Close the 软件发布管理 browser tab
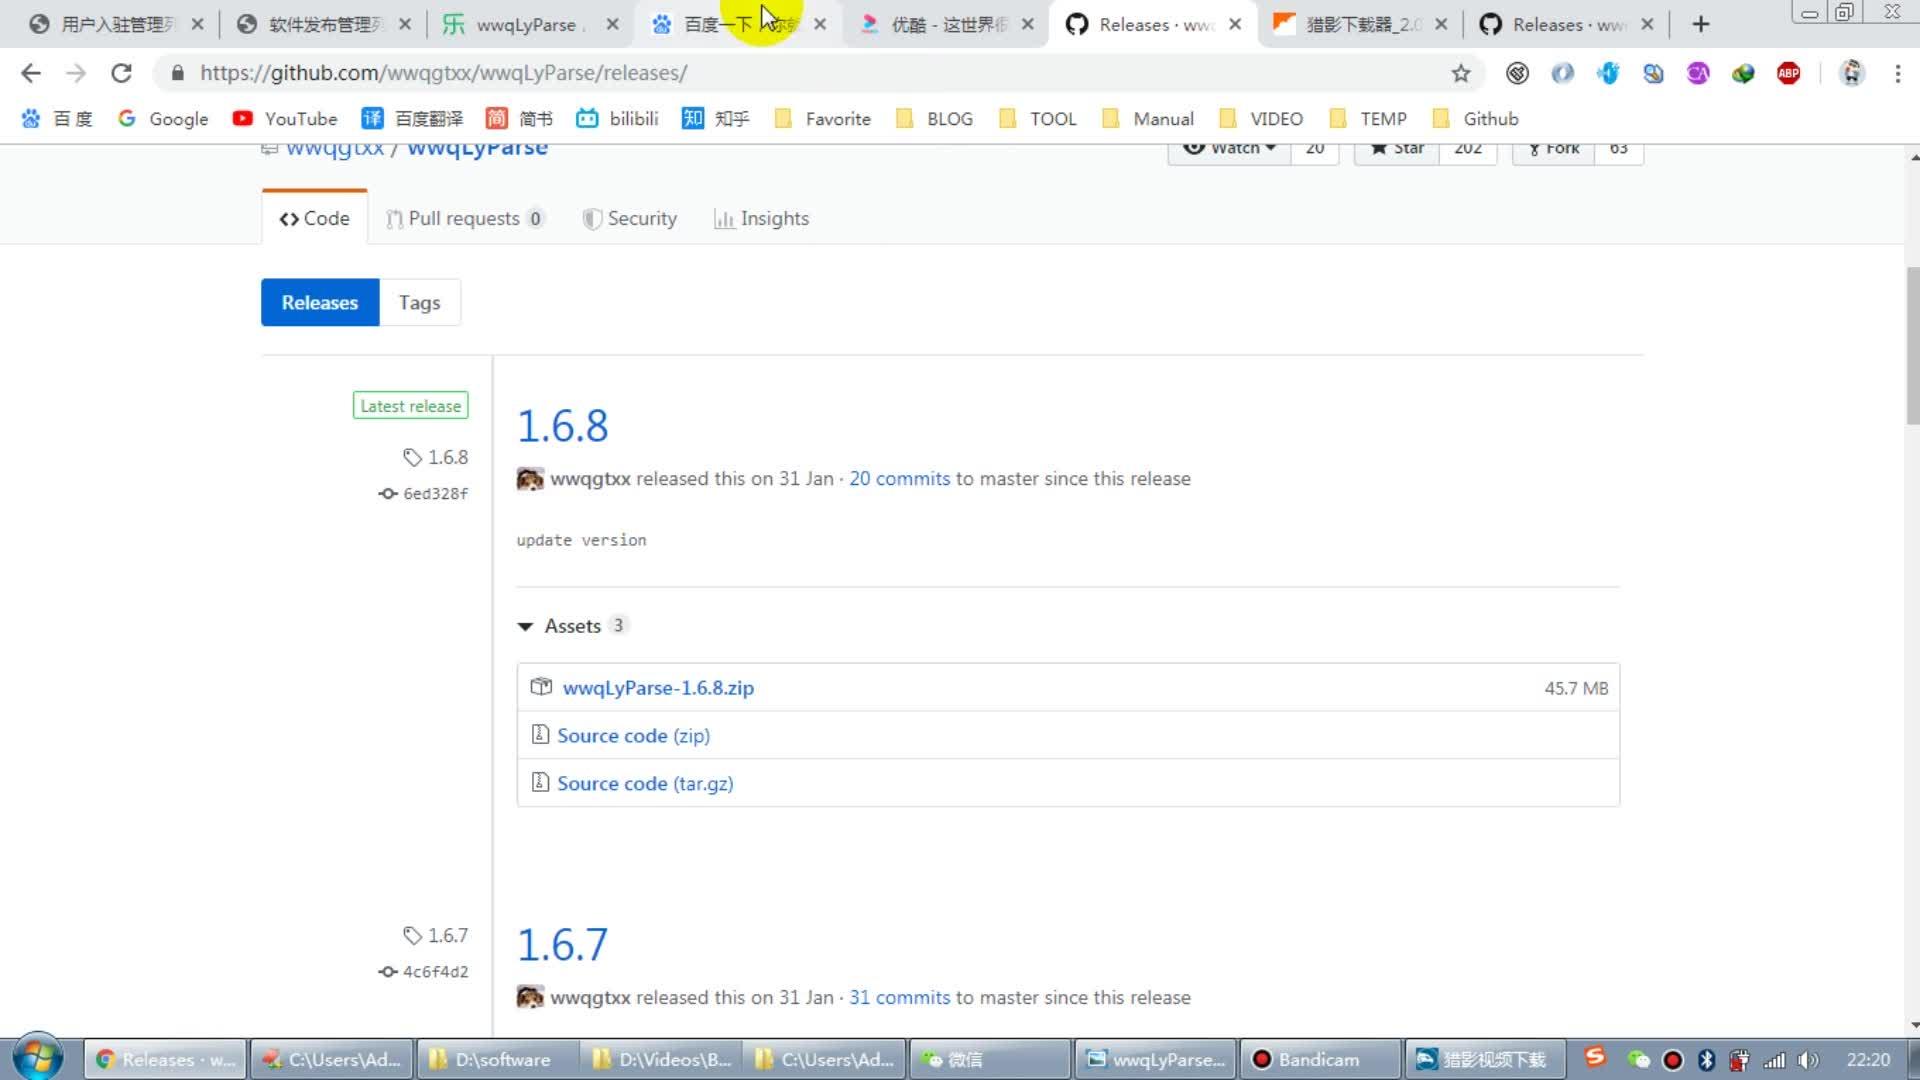This screenshot has width=1920, height=1080. coord(405,24)
